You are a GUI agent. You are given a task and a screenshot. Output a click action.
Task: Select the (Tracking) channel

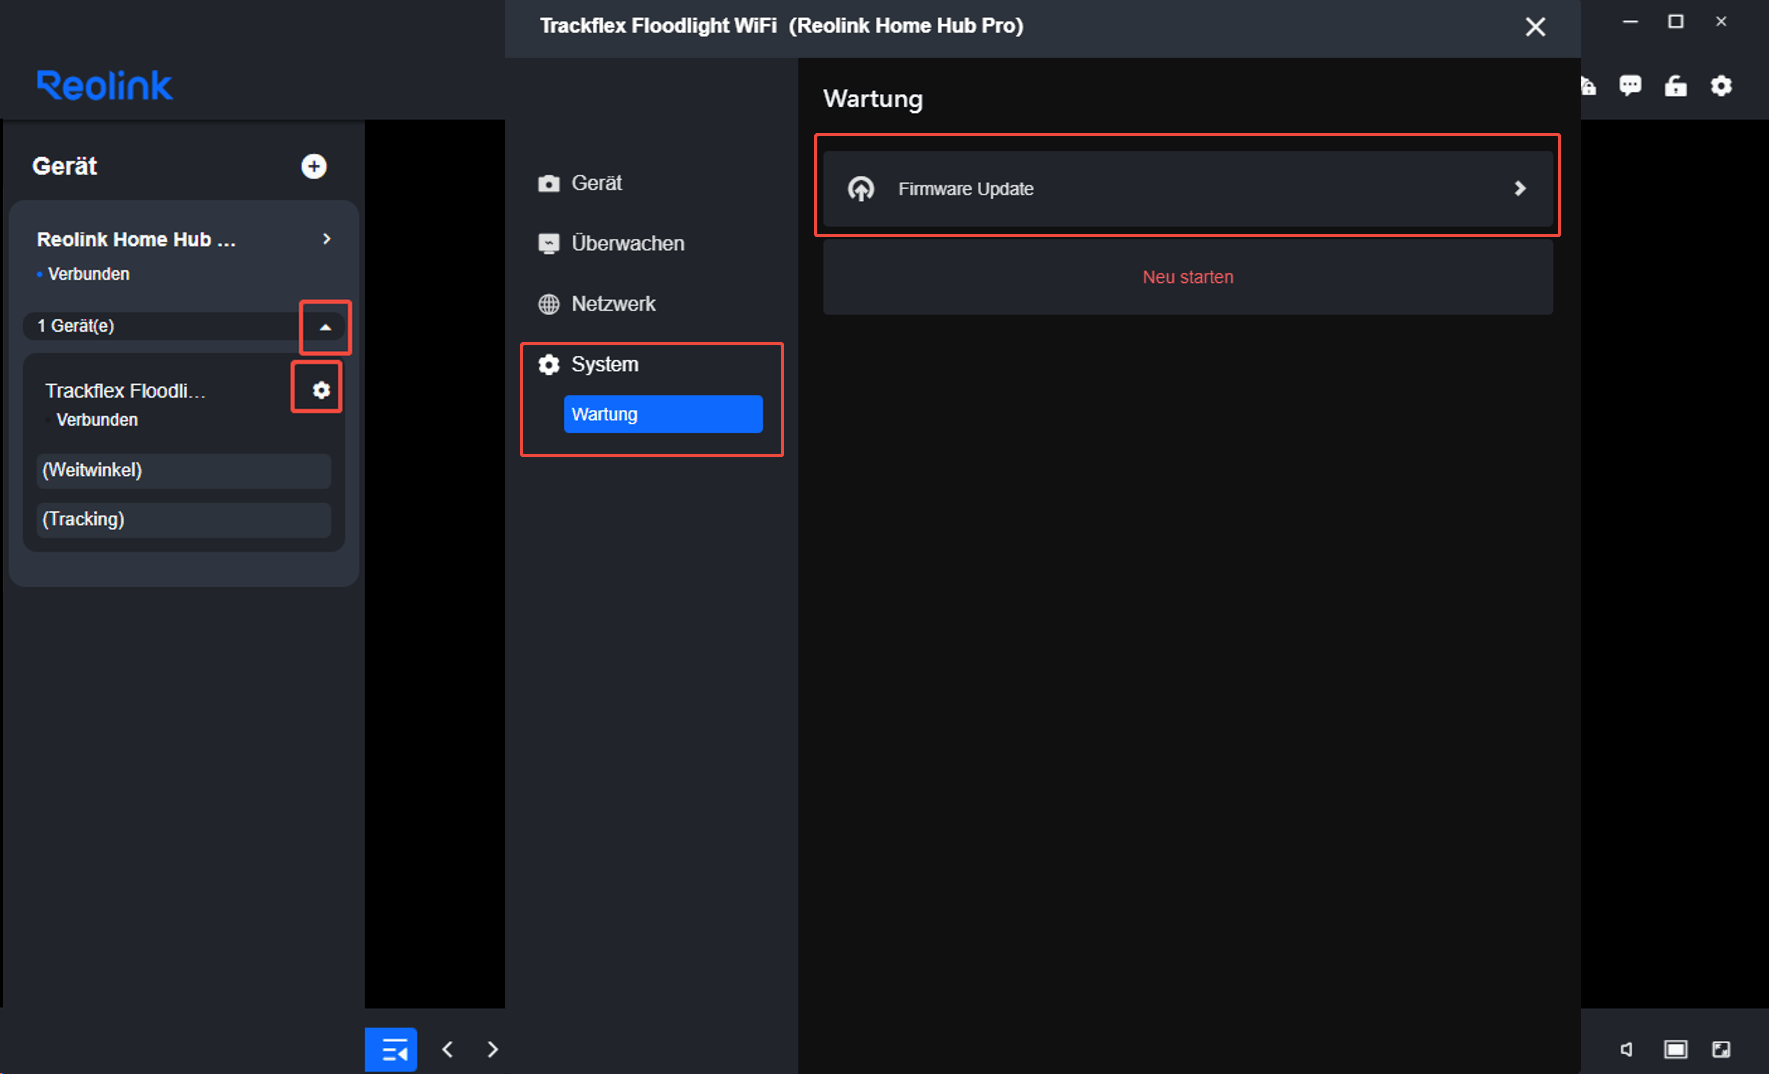184,519
